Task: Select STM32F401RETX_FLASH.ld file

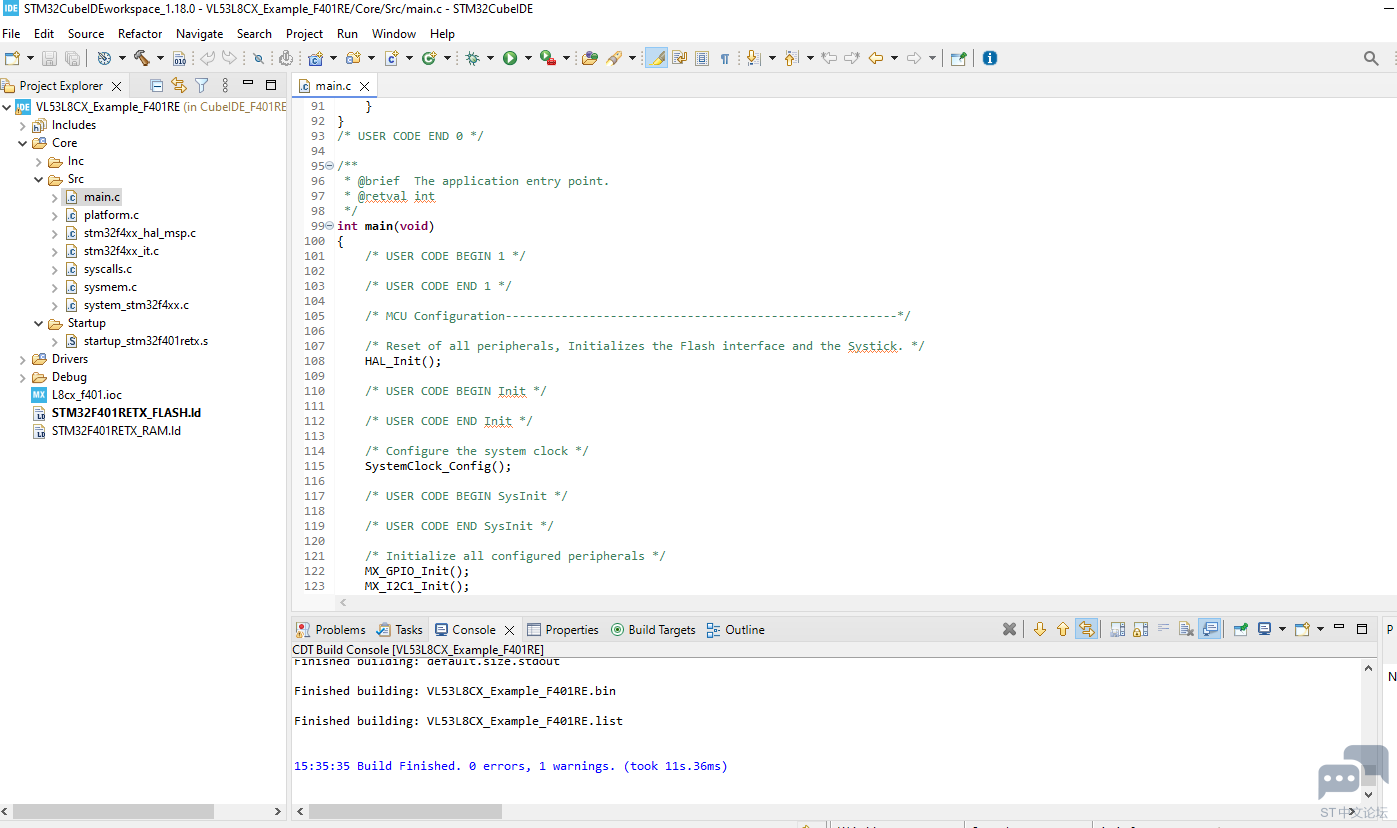Action: coord(126,413)
